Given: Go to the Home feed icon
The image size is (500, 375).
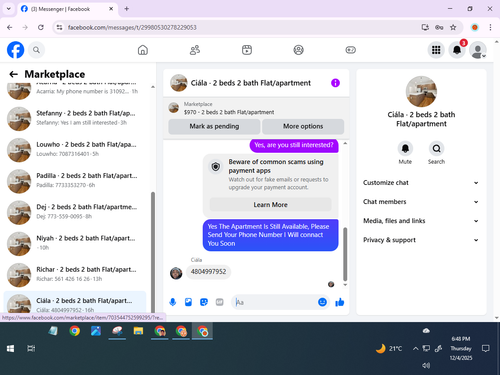Looking at the screenshot, I should tap(143, 50).
